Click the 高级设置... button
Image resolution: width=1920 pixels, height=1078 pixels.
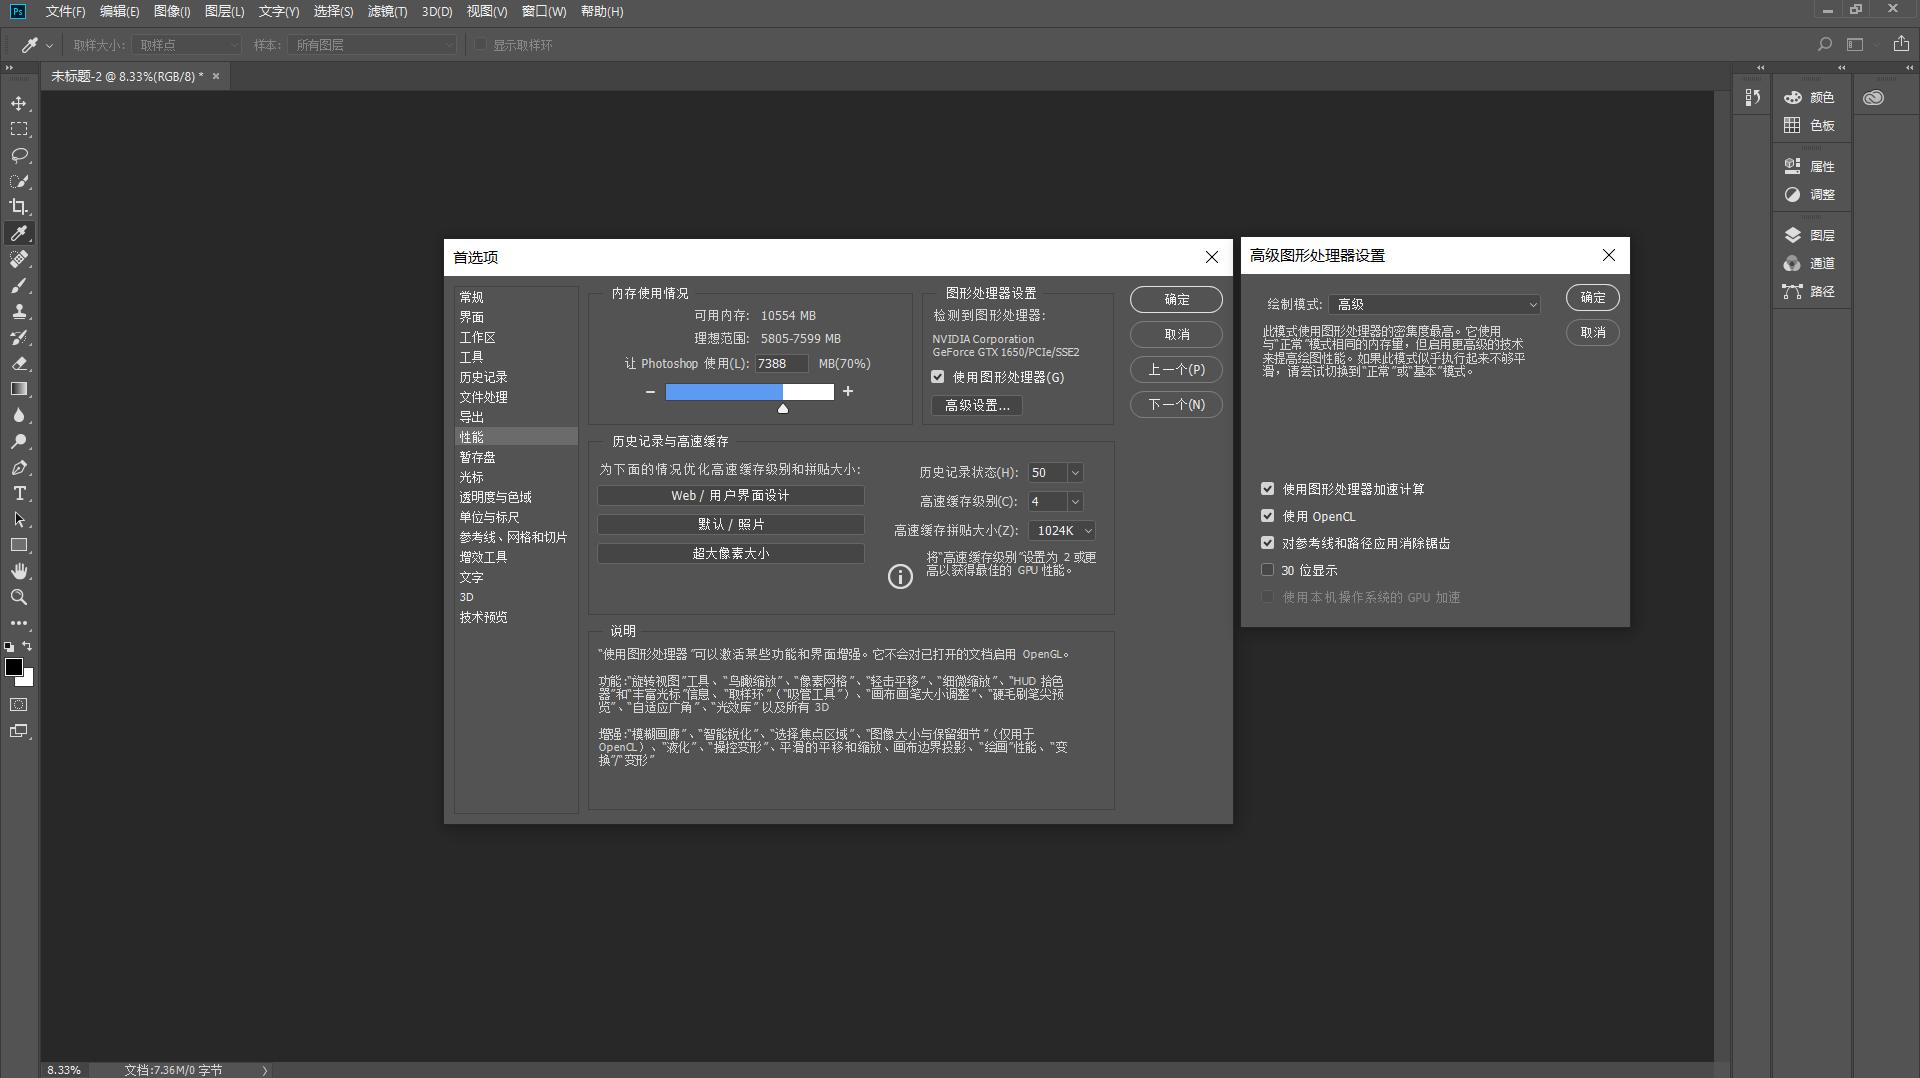pos(977,405)
